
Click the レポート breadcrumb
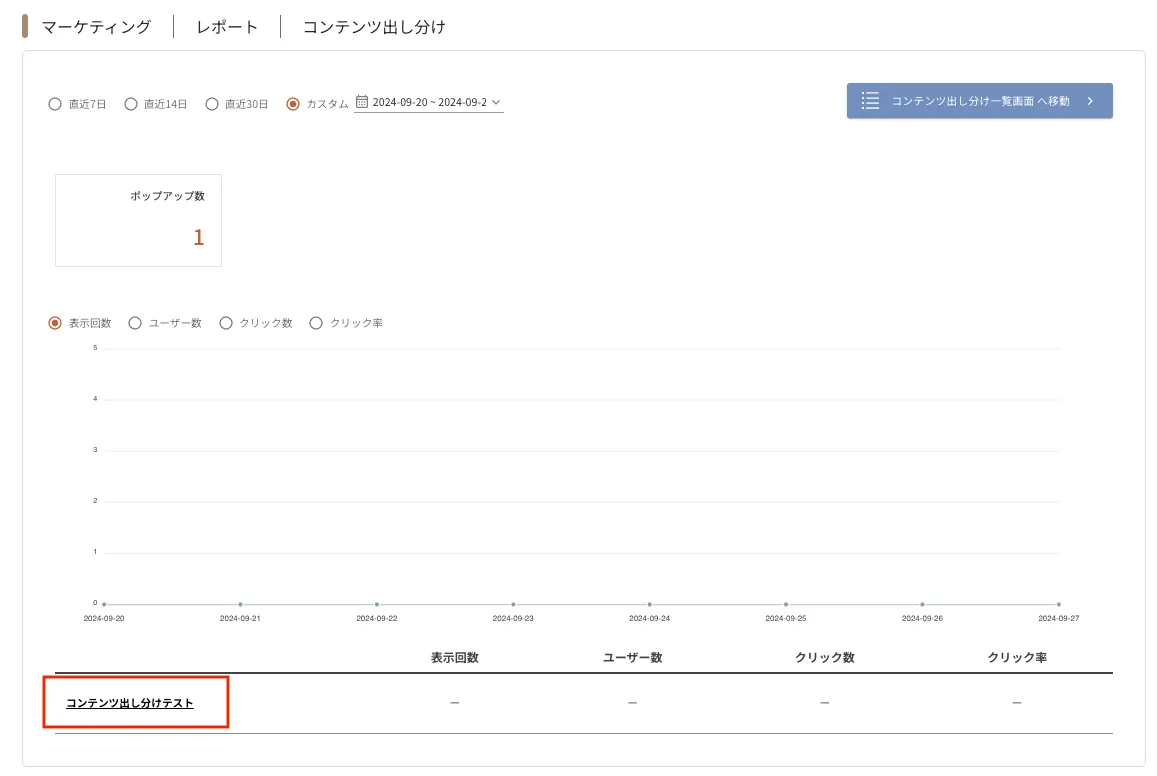click(227, 27)
